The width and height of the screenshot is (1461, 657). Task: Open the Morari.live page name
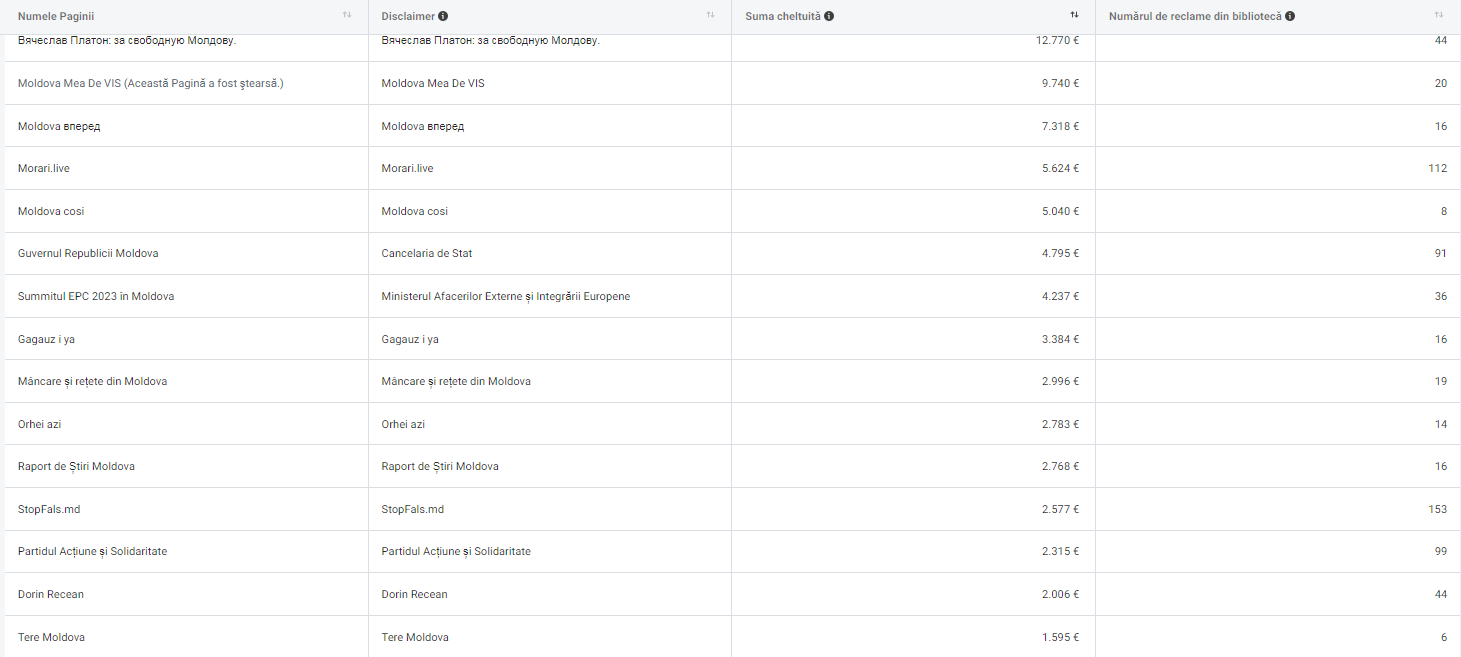coord(44,168)
